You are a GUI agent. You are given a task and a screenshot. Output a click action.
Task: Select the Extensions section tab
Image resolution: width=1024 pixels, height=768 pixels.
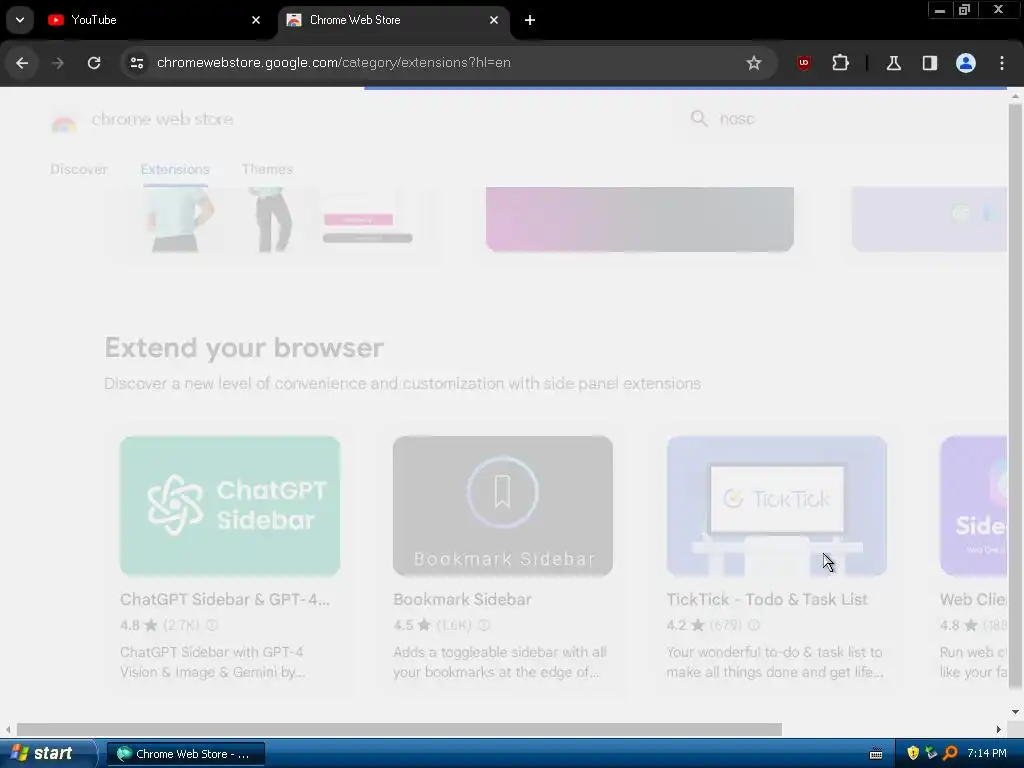[x=175, y=169]
